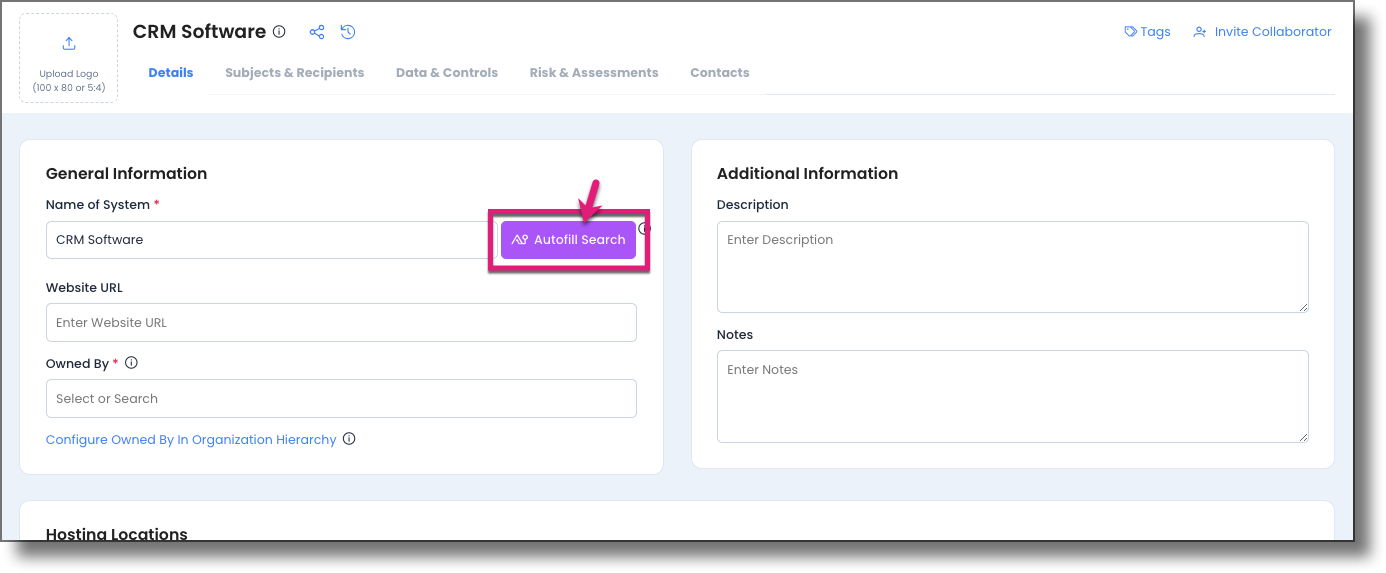1386x573 pixels.
Task: Click the info icon beside CRM Software title
Action: pyautogui.click(x=279, y=32)
